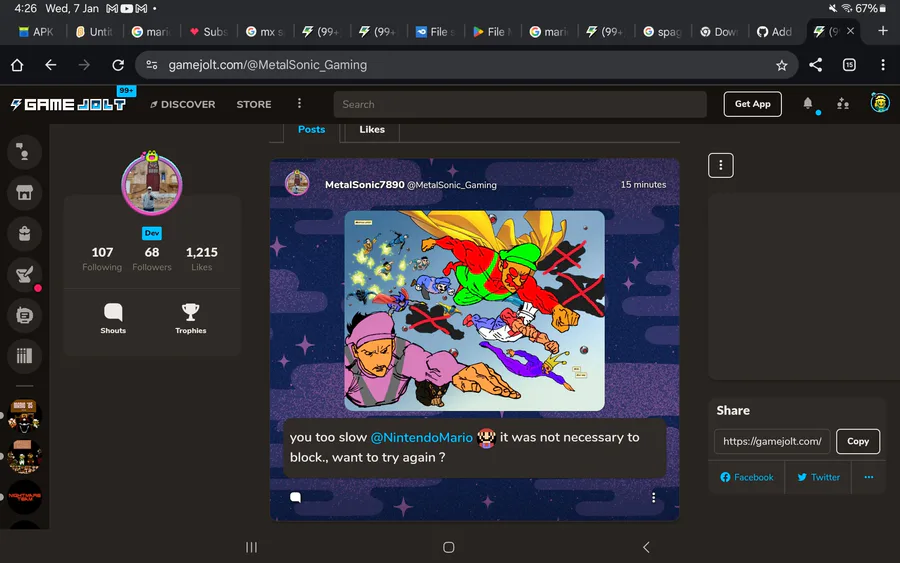The width and height of the screenshot is (900, 563).
Task: Open the Mario '85 community thumbnail
Action: coord(24,416)
